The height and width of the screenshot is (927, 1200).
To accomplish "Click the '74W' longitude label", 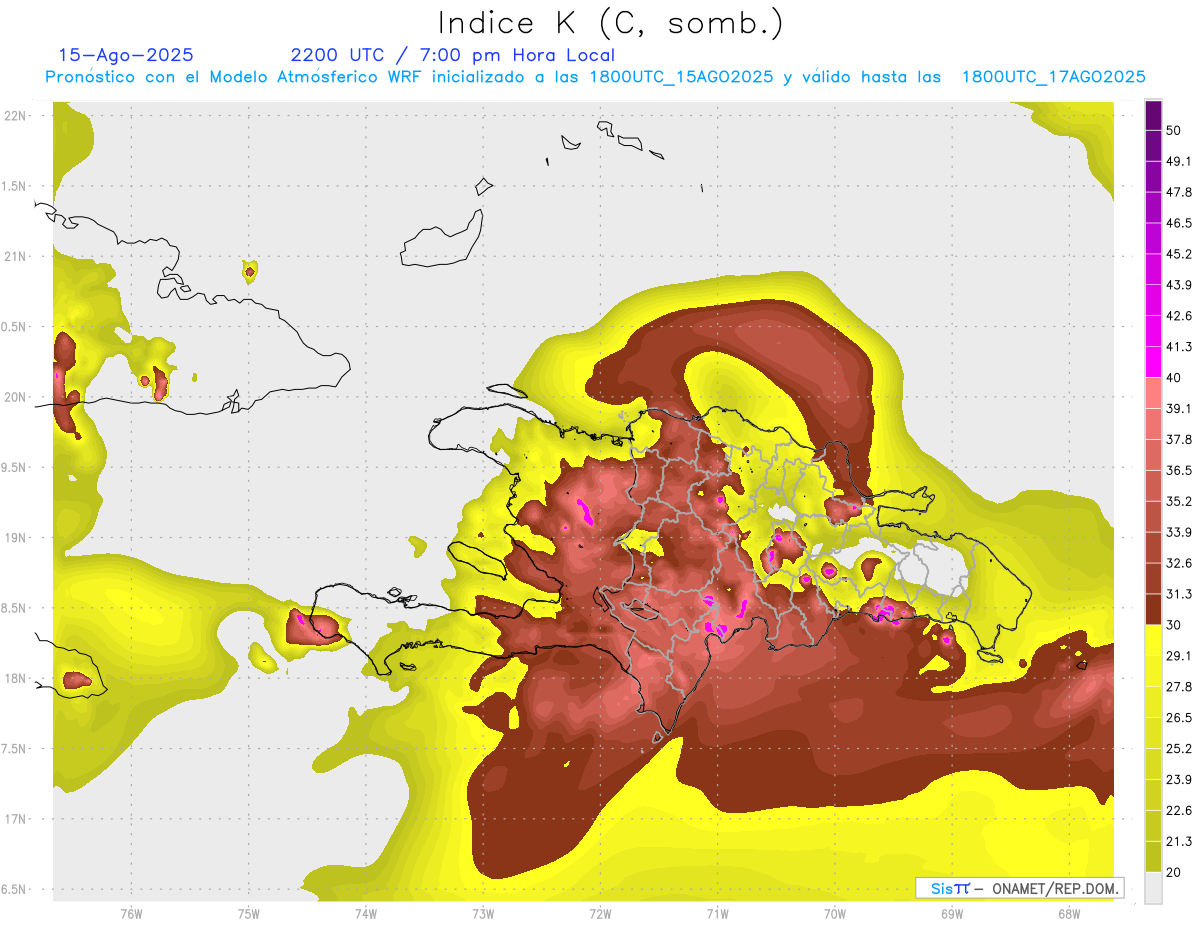I will coord(366,913).
